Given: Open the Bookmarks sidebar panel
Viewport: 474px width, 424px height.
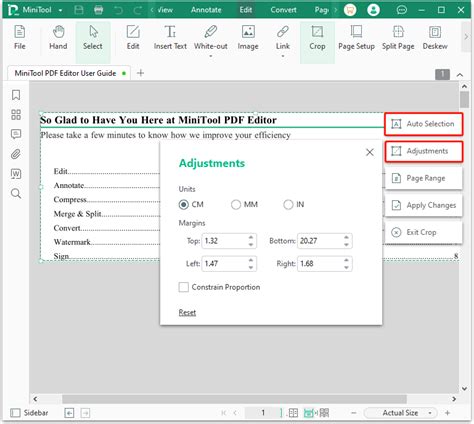Looking at the screenshot, I should 16,95.
